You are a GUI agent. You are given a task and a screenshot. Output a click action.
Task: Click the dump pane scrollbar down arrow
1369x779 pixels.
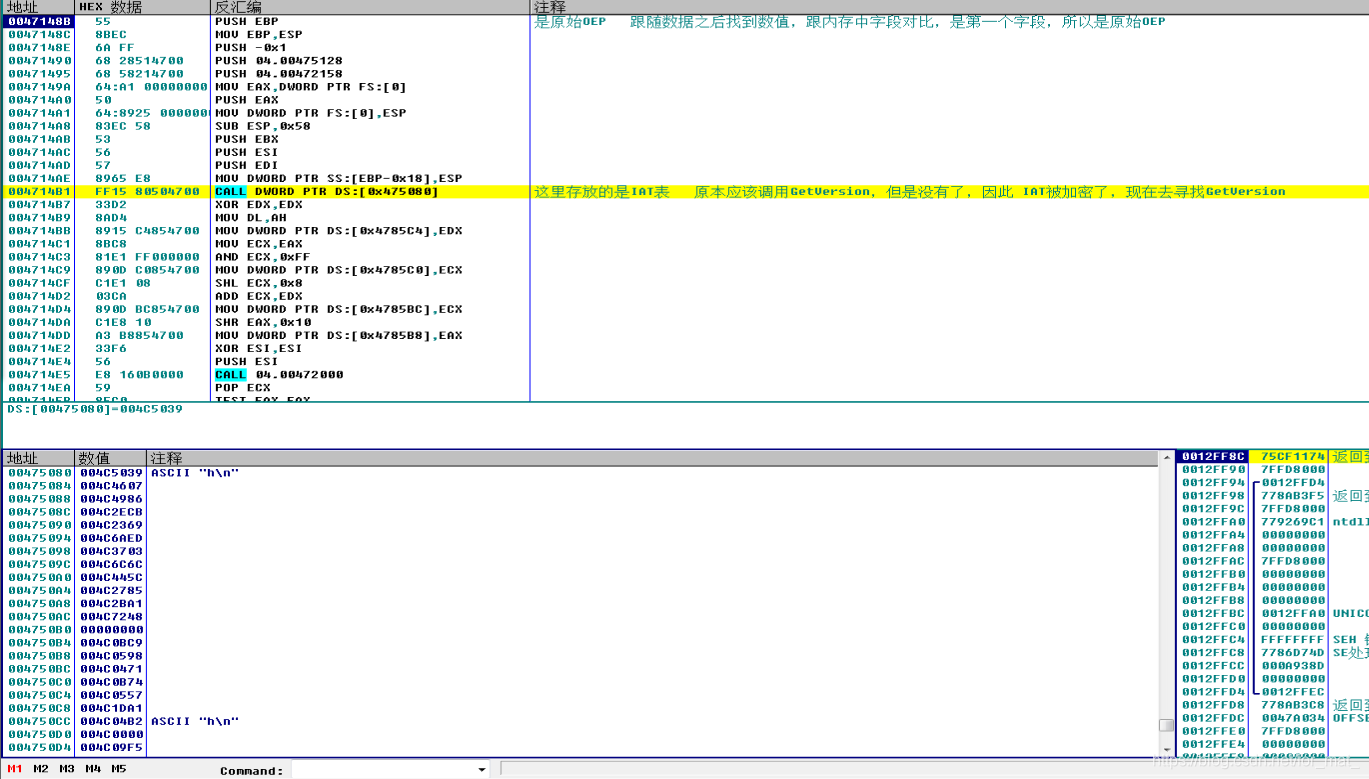pyautogui.click(x=1166, y=750)
